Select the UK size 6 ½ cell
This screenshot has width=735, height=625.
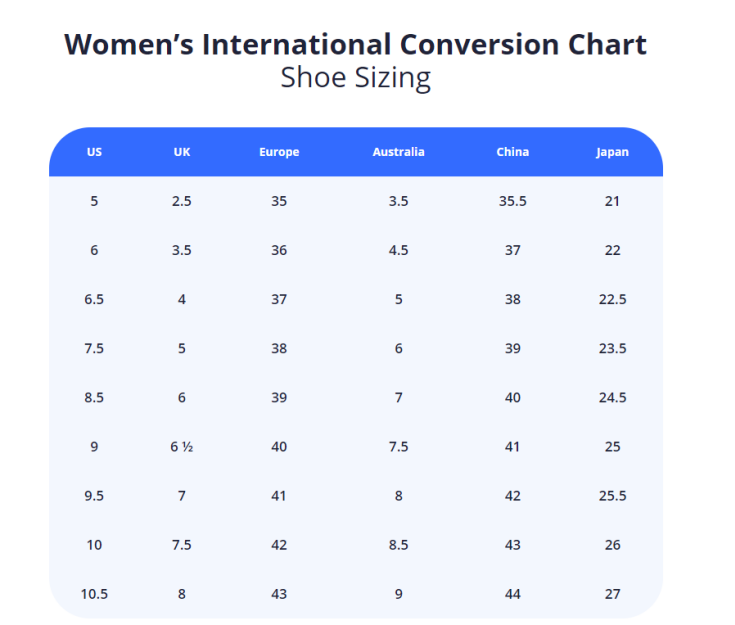(181, 447)
